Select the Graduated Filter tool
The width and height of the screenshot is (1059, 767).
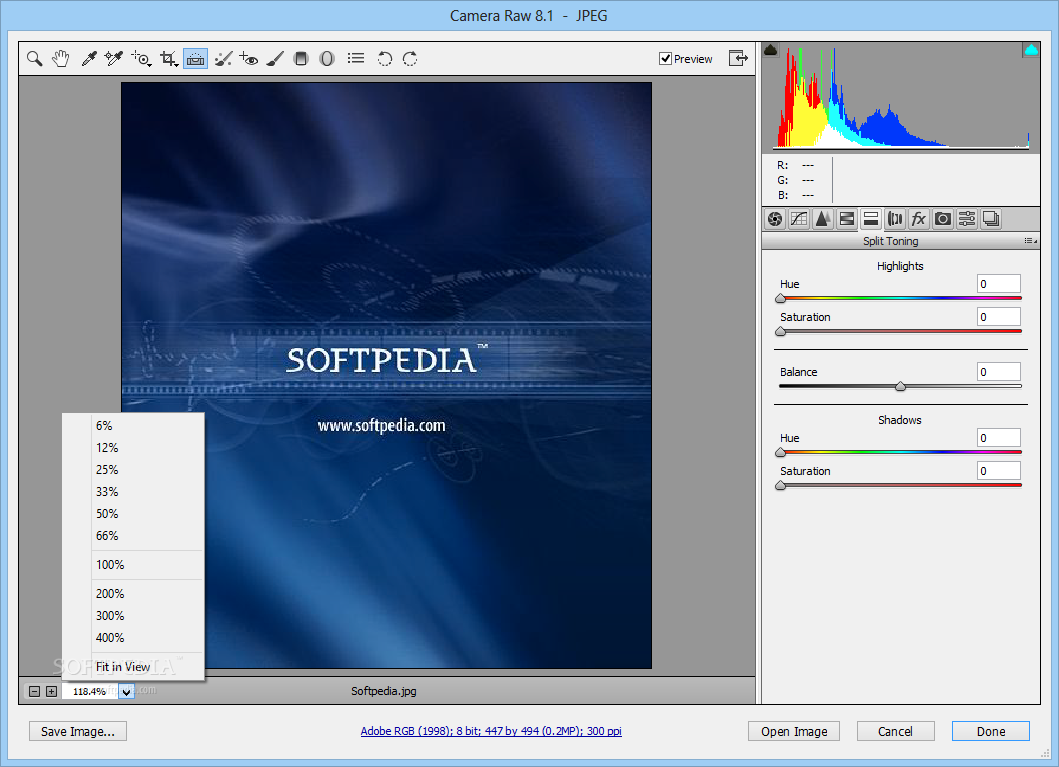[301, 59]
